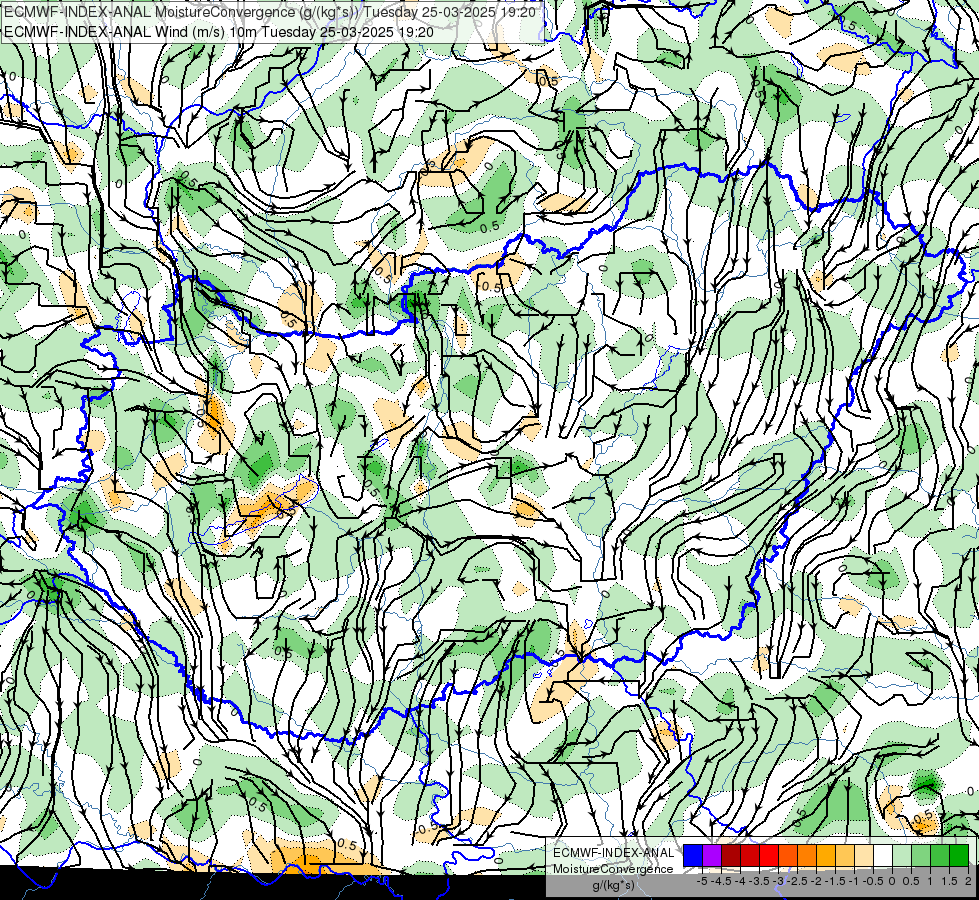979x900 pixels.
Task: Click the ECMWF-INDEX-ANAL label in legend
Action: click(x=613, y=853)
